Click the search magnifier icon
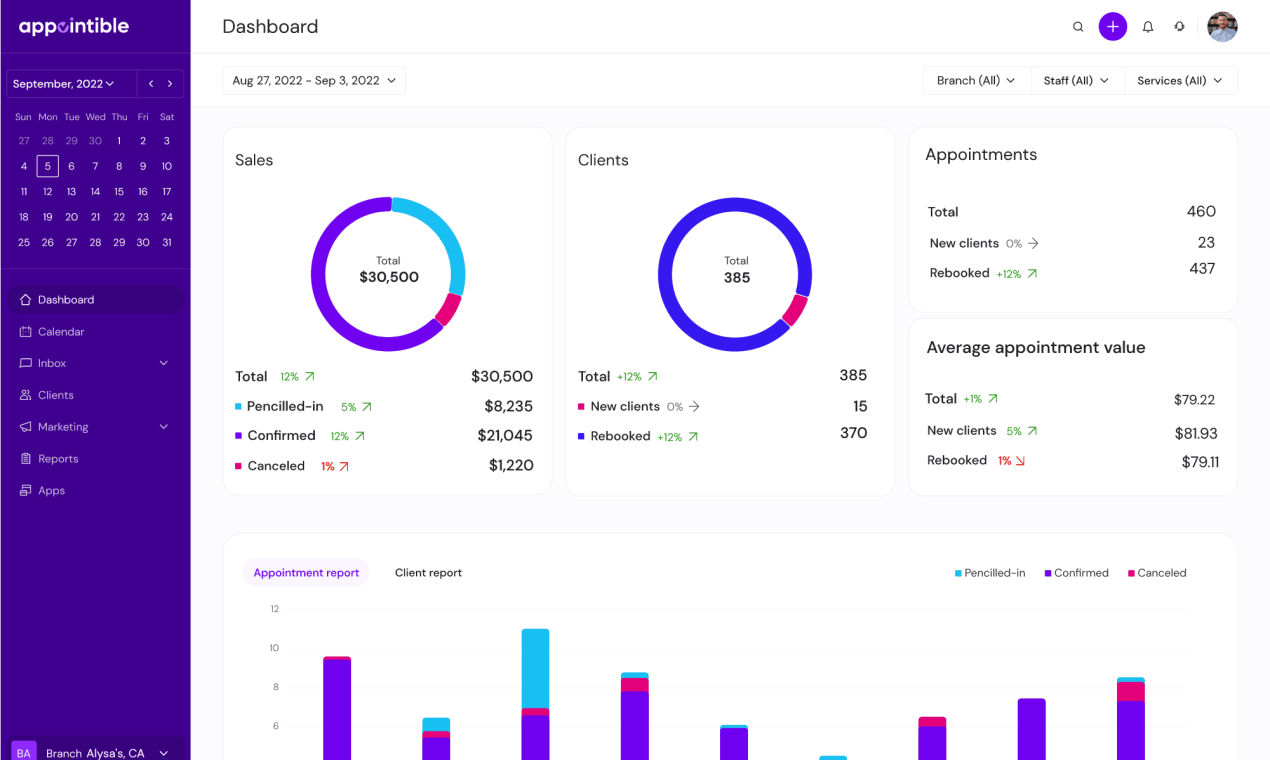 [1078, 27]
